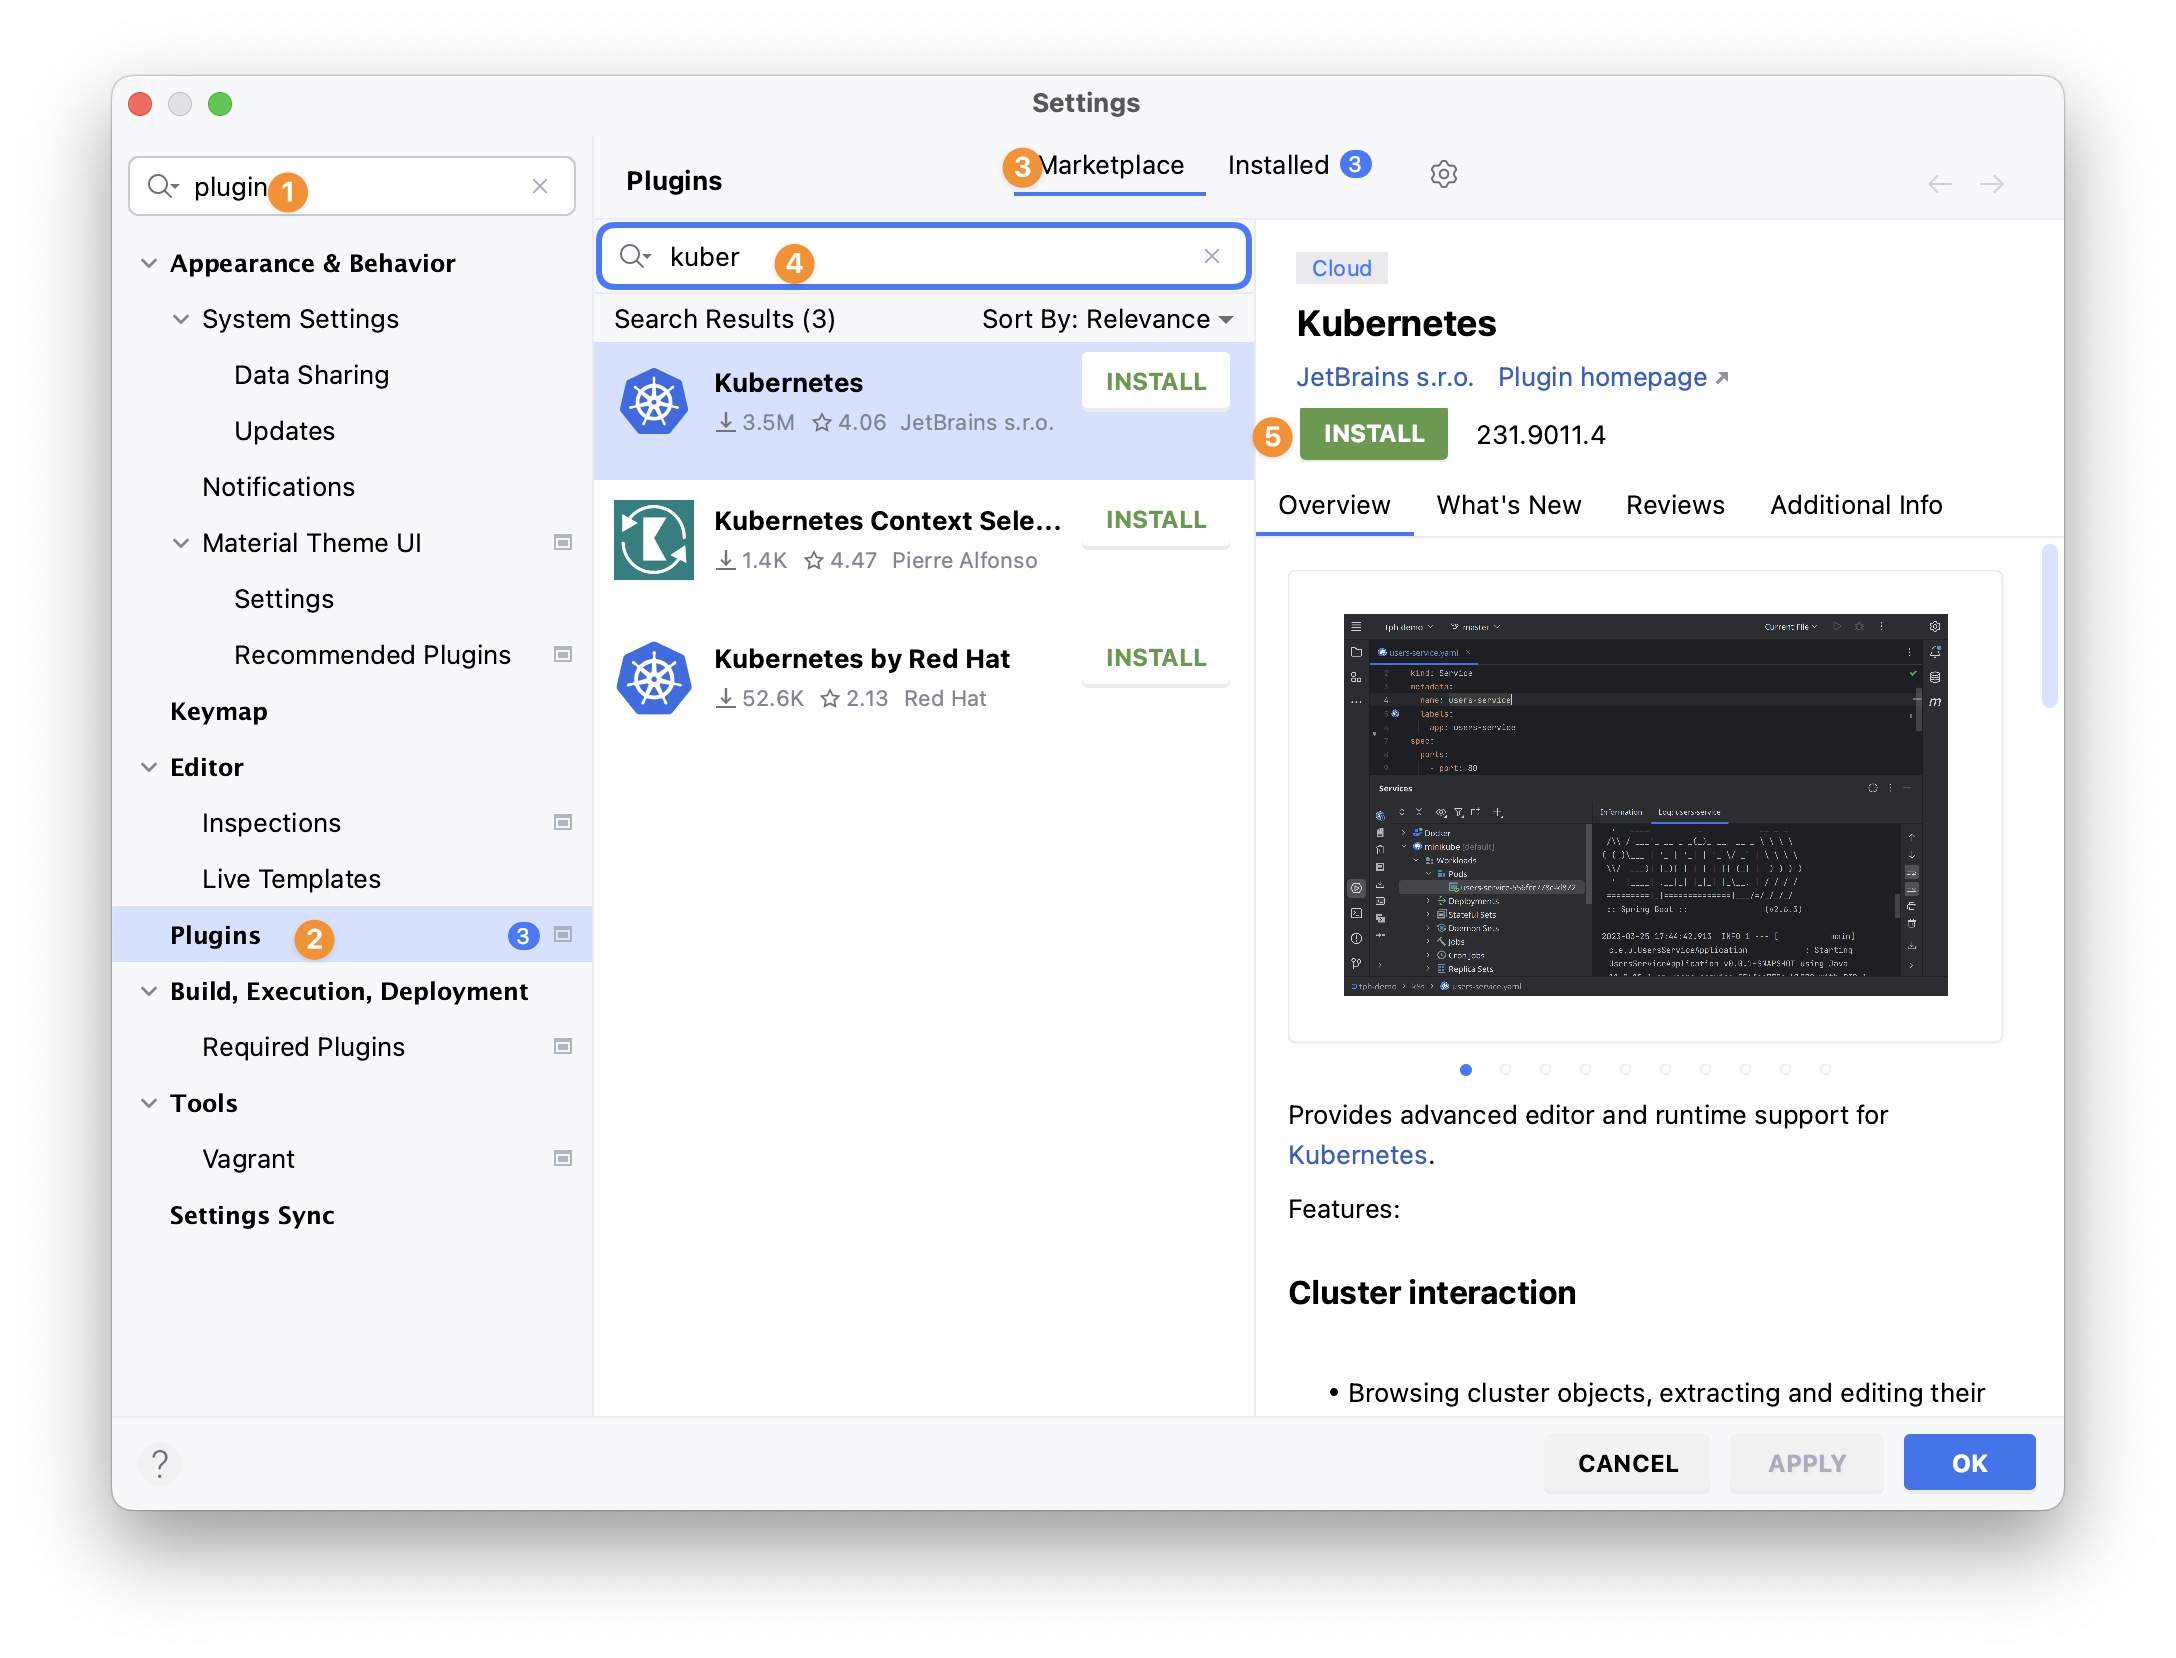
Task: Select Plugins in the settings tree
Action: [216, 934]
